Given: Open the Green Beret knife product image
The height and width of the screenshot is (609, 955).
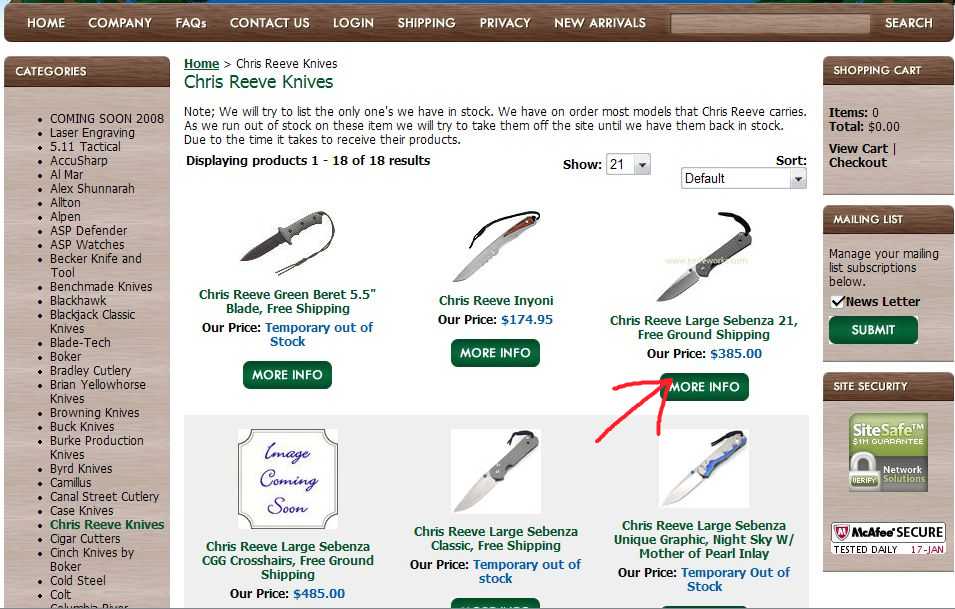Looking at the screenshot, I should point(287,242).
